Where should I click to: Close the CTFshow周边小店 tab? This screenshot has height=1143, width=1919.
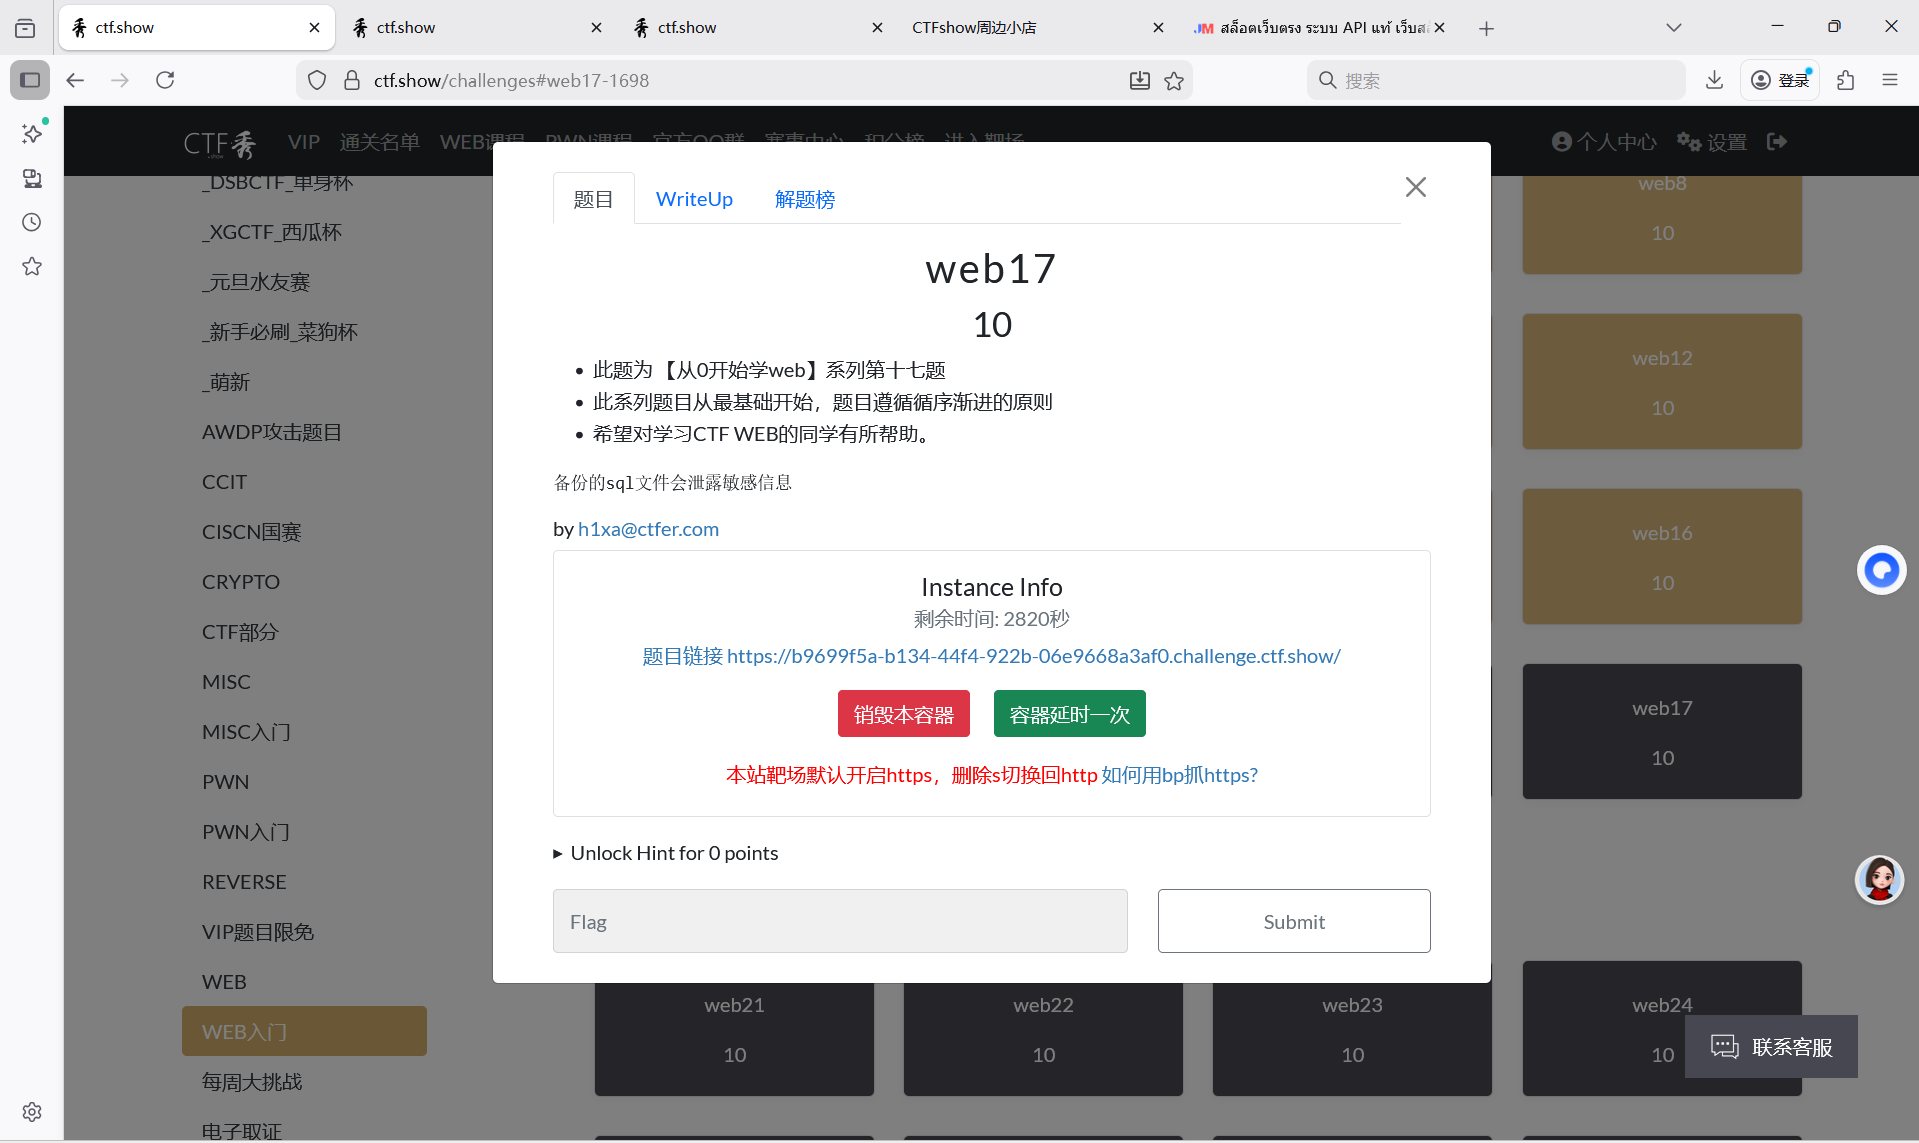pos(1158,28)
